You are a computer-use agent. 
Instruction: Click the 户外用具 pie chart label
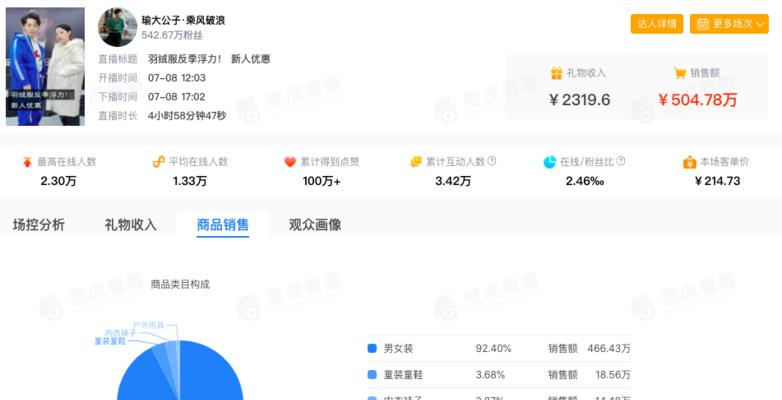click(x=148, y=325)
